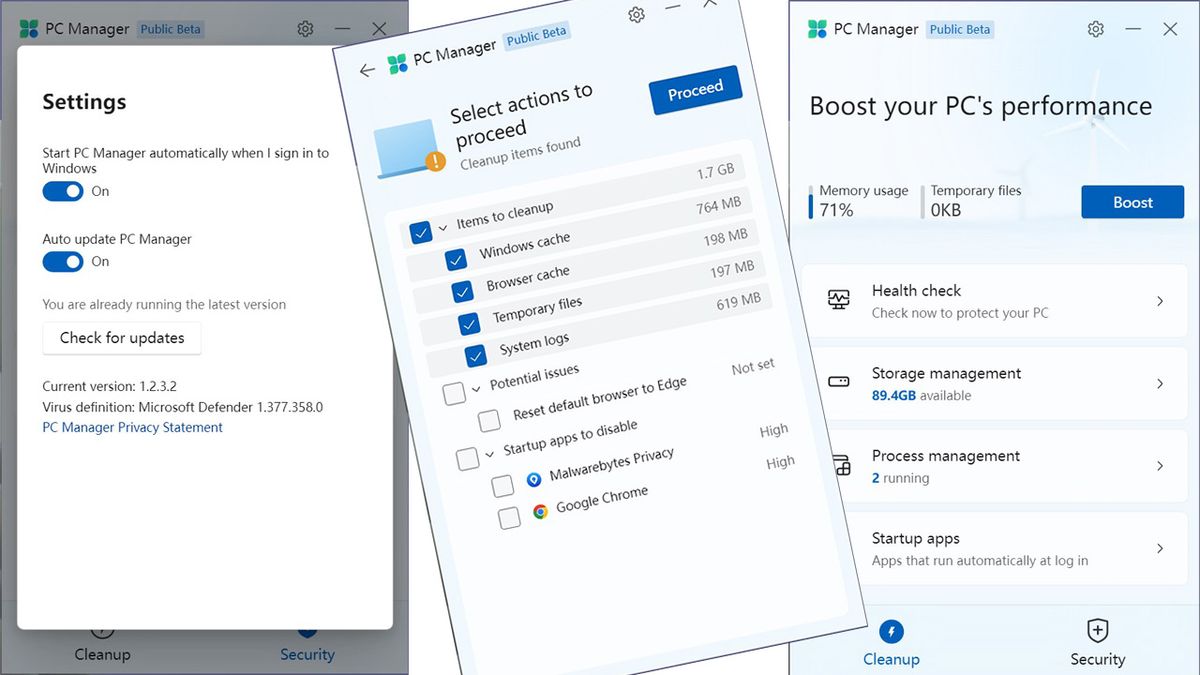Screen dimensions: 1200x675
Task: Select the Cleanup tab
Action: (x=891, y=643)
